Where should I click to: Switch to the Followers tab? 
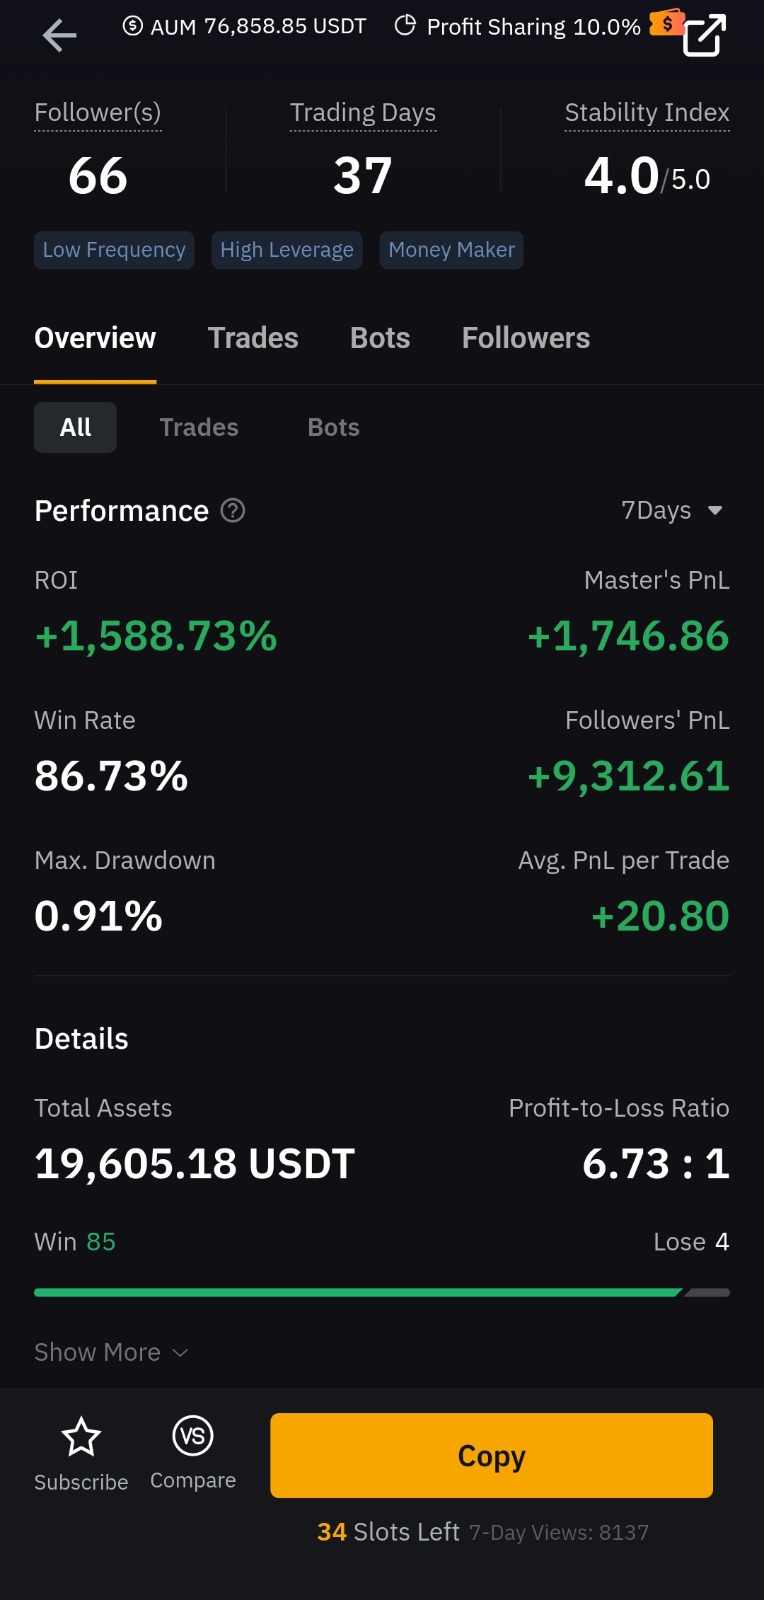coord(525,338)
